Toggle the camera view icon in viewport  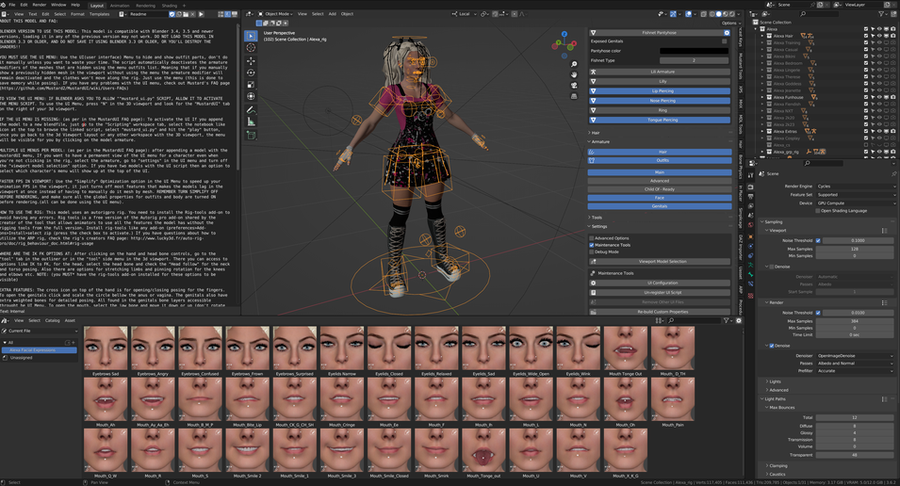(x=573, y=85)
